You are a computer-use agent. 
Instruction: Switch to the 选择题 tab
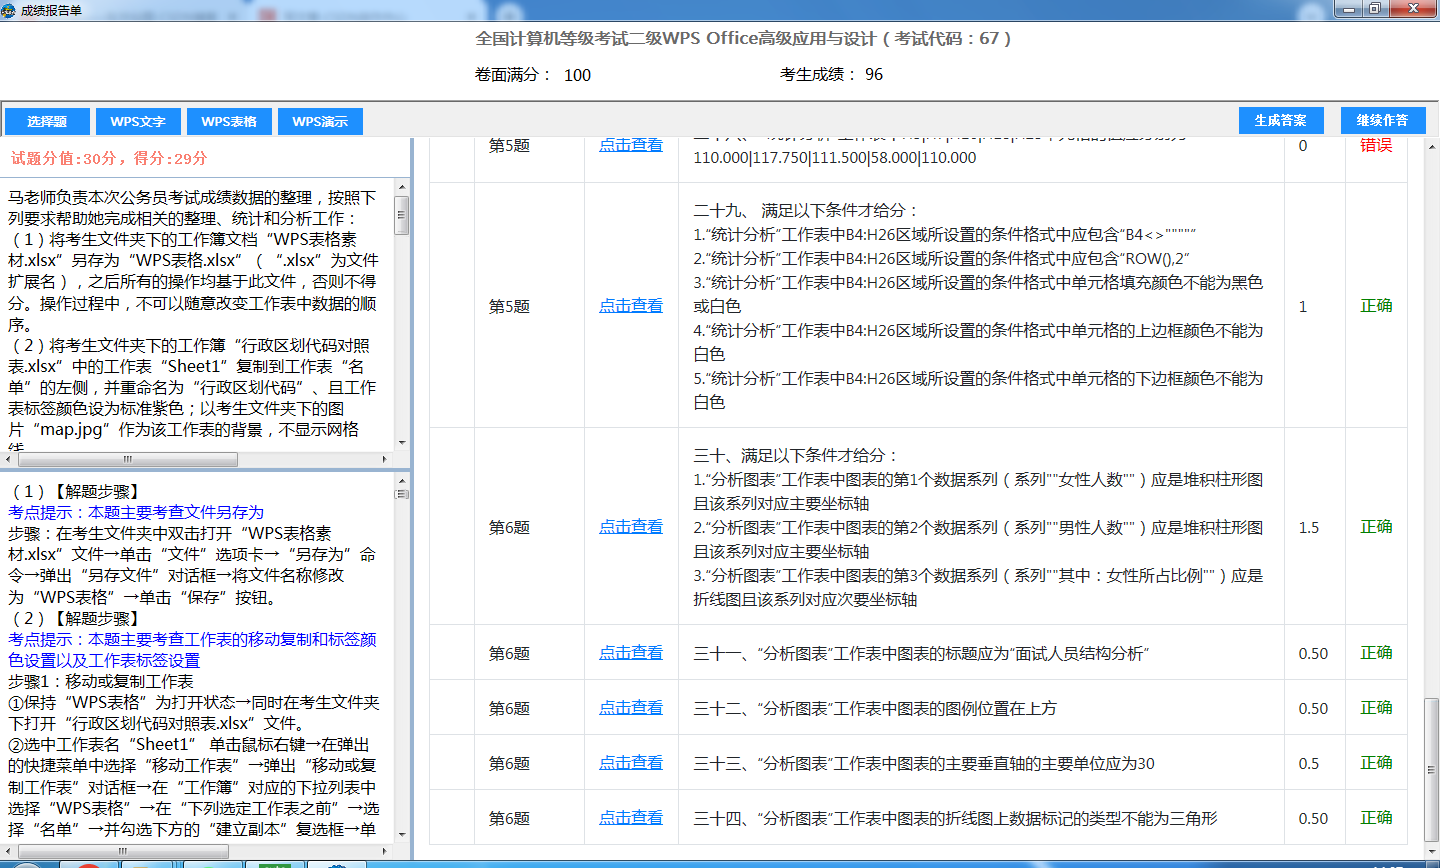pos(47,121)
